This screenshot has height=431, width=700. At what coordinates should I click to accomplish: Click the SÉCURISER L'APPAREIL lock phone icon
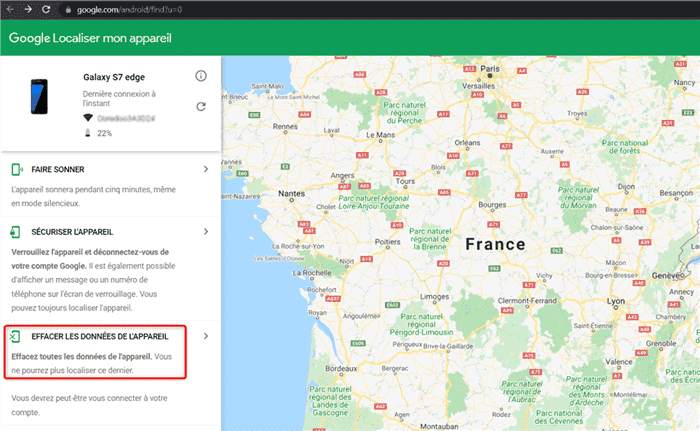click(15, 232)
